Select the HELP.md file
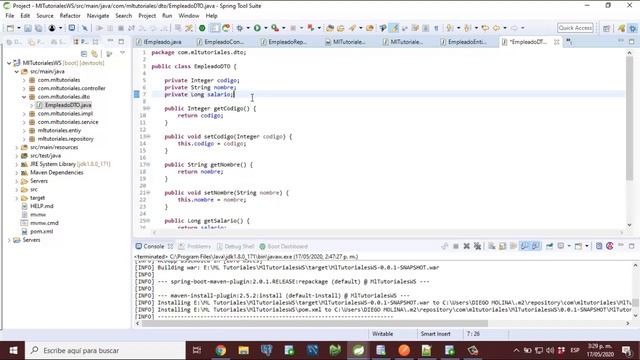Image resolution: width=640 pixels, height=360 pixels. tap(42, 206)
